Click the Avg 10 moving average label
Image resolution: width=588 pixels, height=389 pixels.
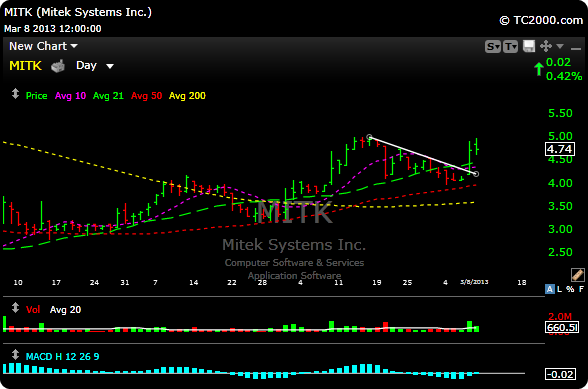point(70,96)
